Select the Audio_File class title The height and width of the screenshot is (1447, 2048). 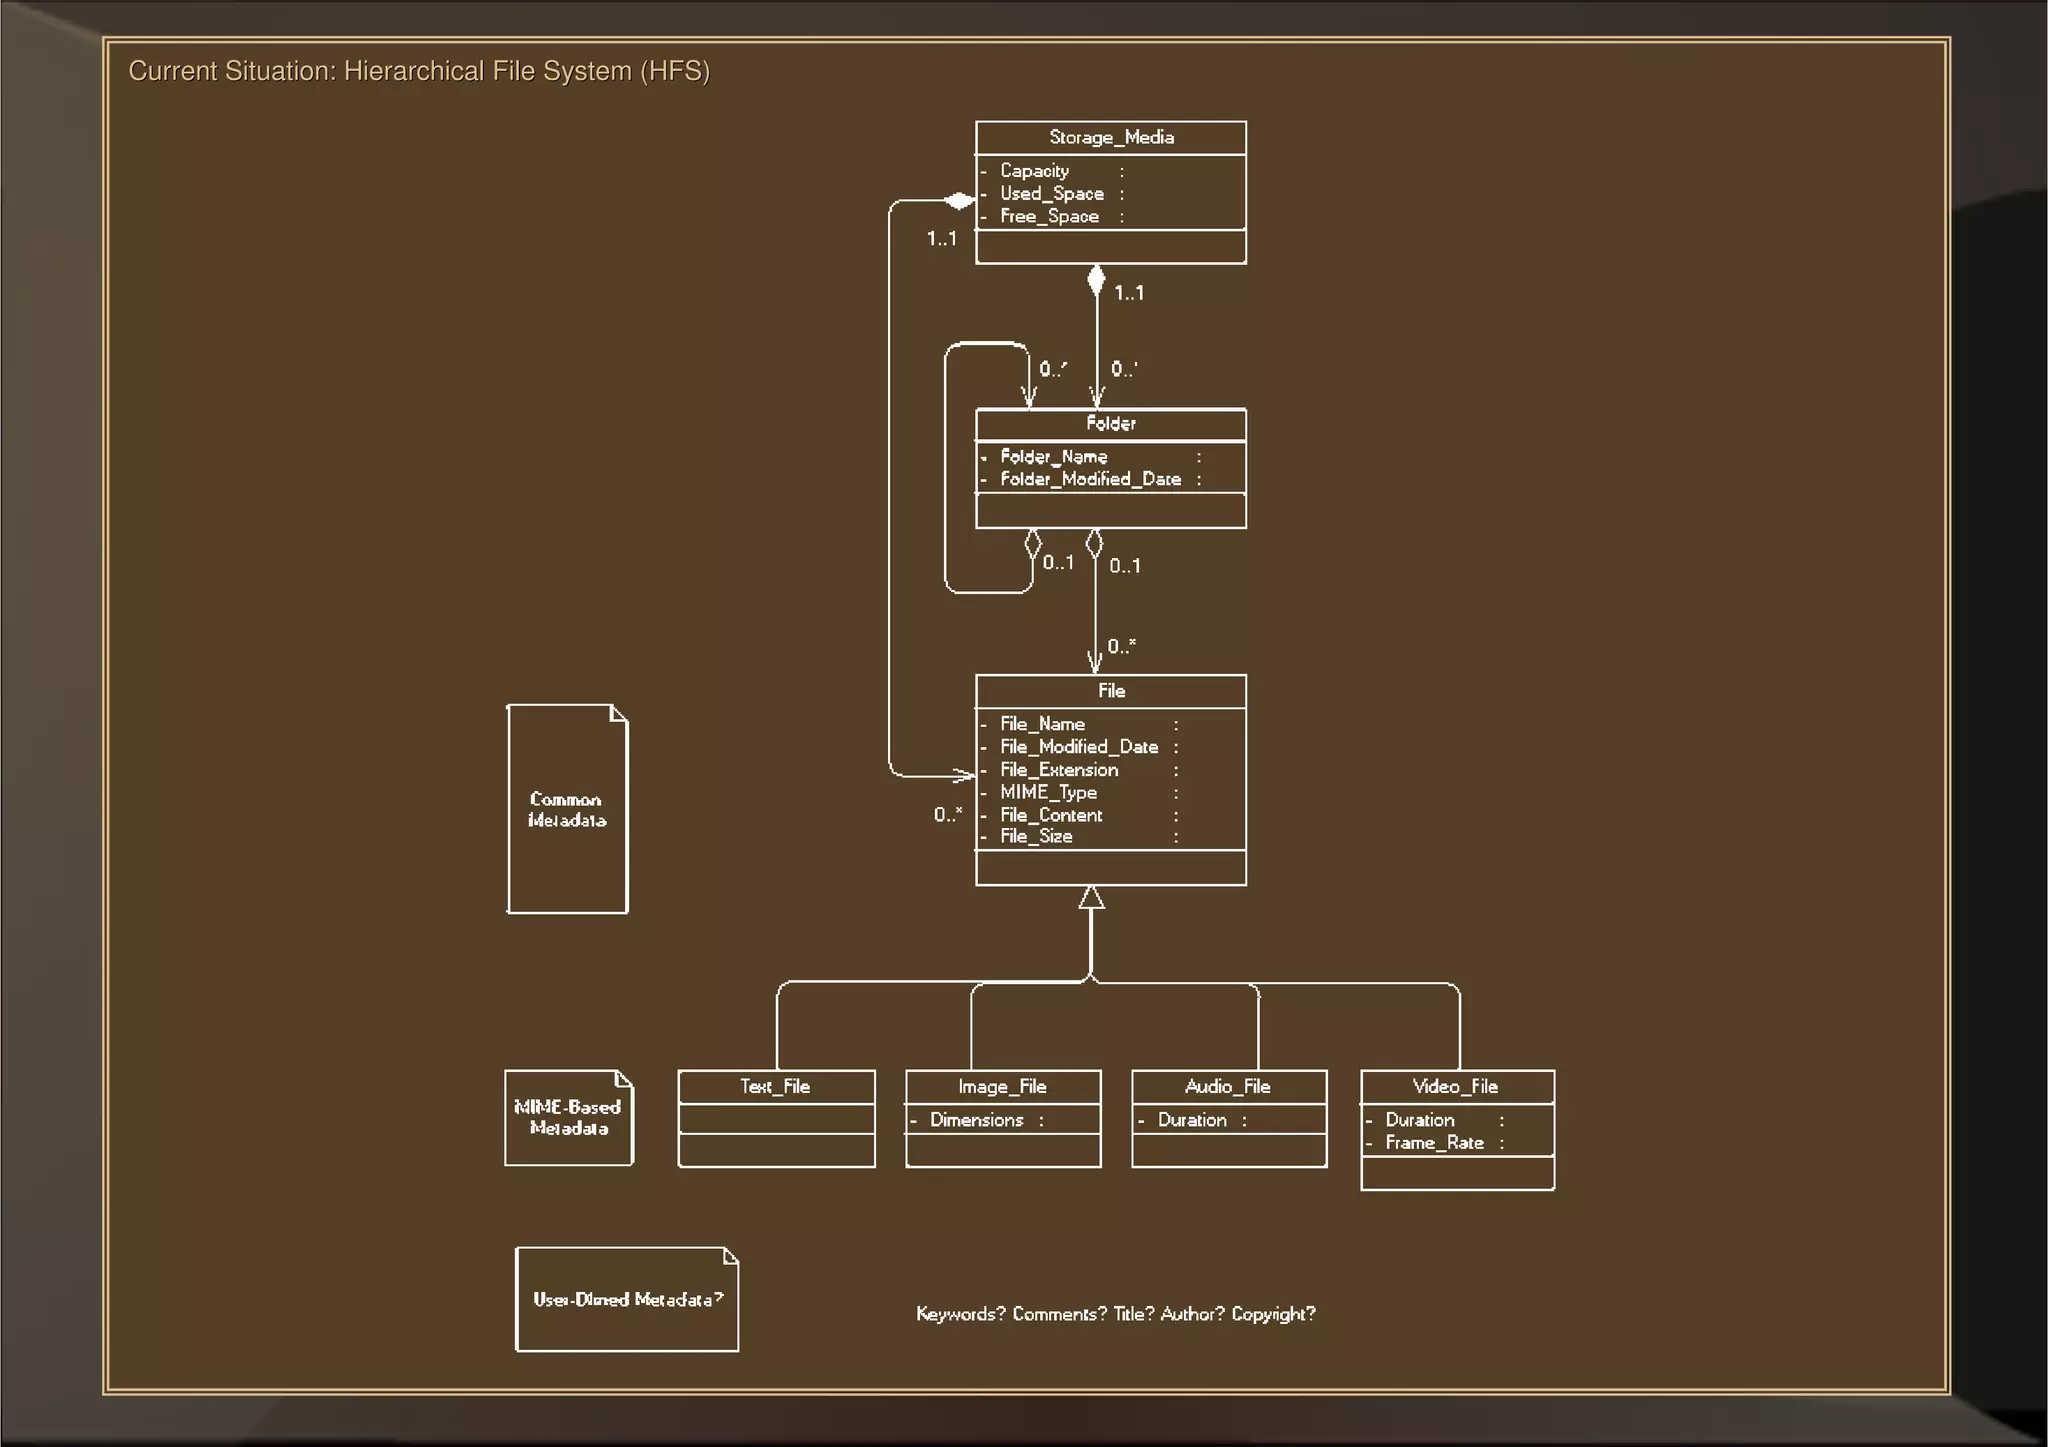1228,1087
